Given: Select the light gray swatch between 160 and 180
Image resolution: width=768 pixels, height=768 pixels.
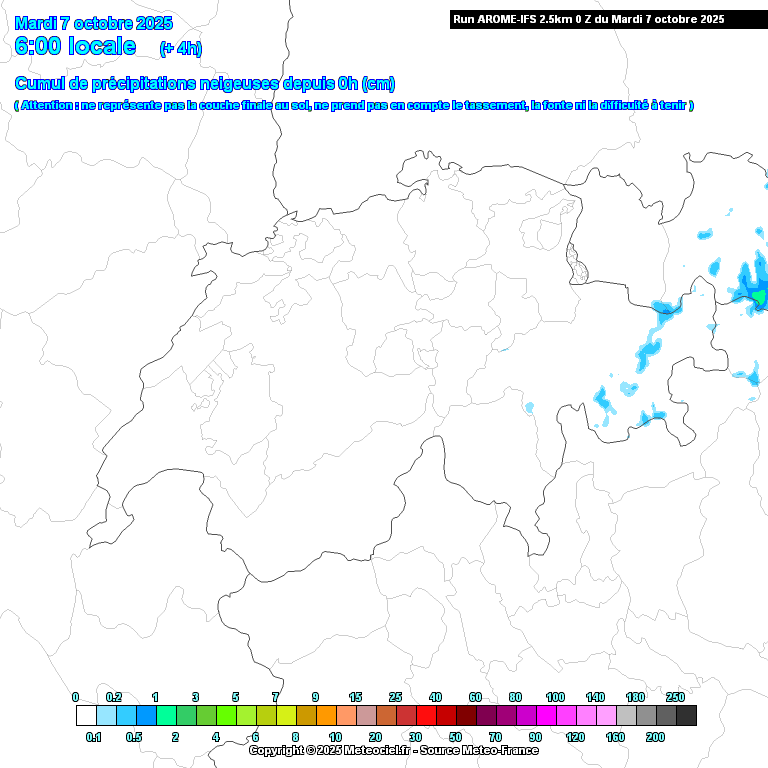Looking at the screenshot, I should (x=626, y=716).
